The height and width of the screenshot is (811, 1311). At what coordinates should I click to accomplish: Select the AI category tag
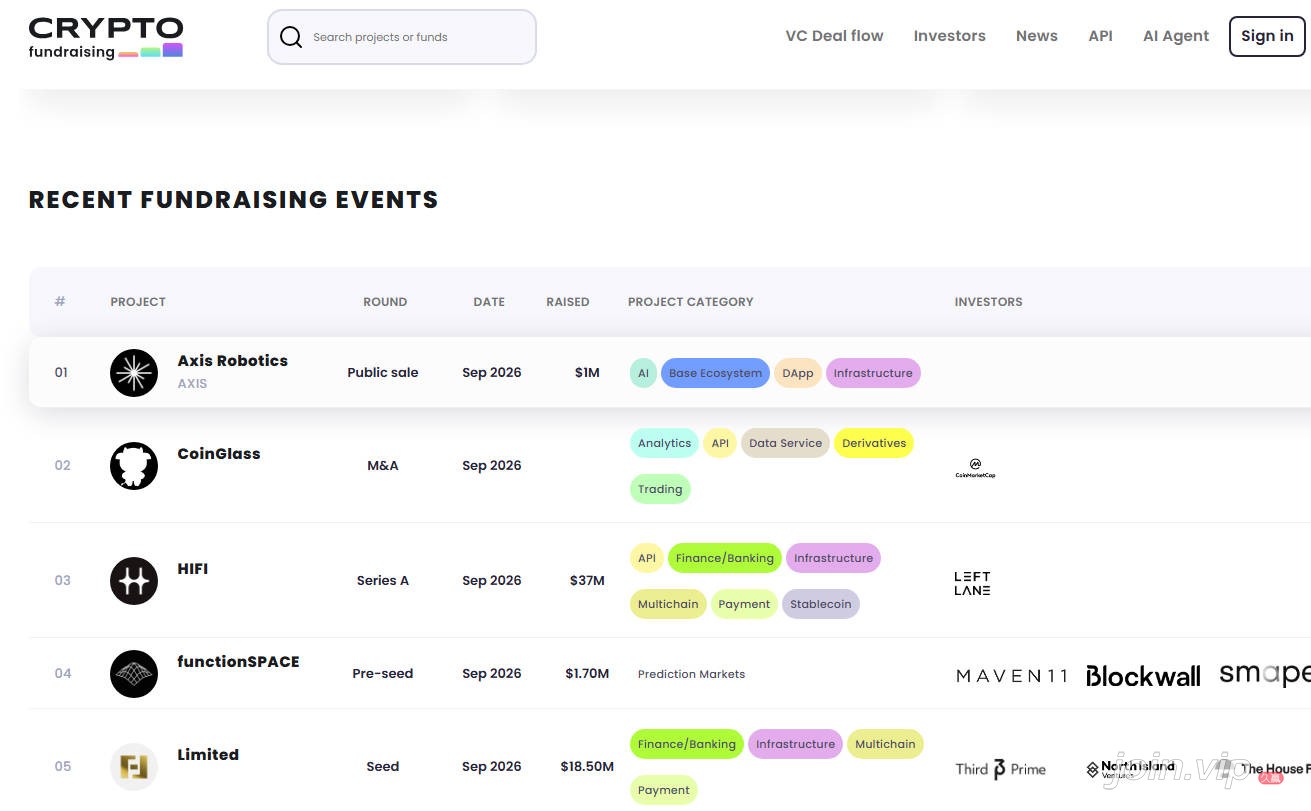643,373
